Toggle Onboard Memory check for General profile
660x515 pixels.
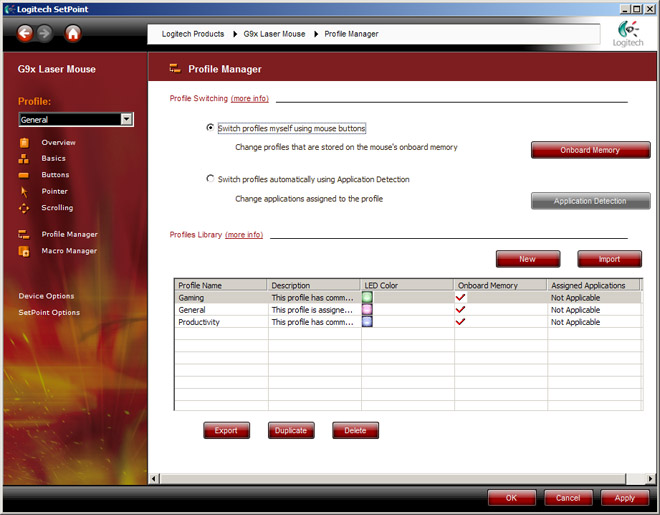click(x=460, y=310)
